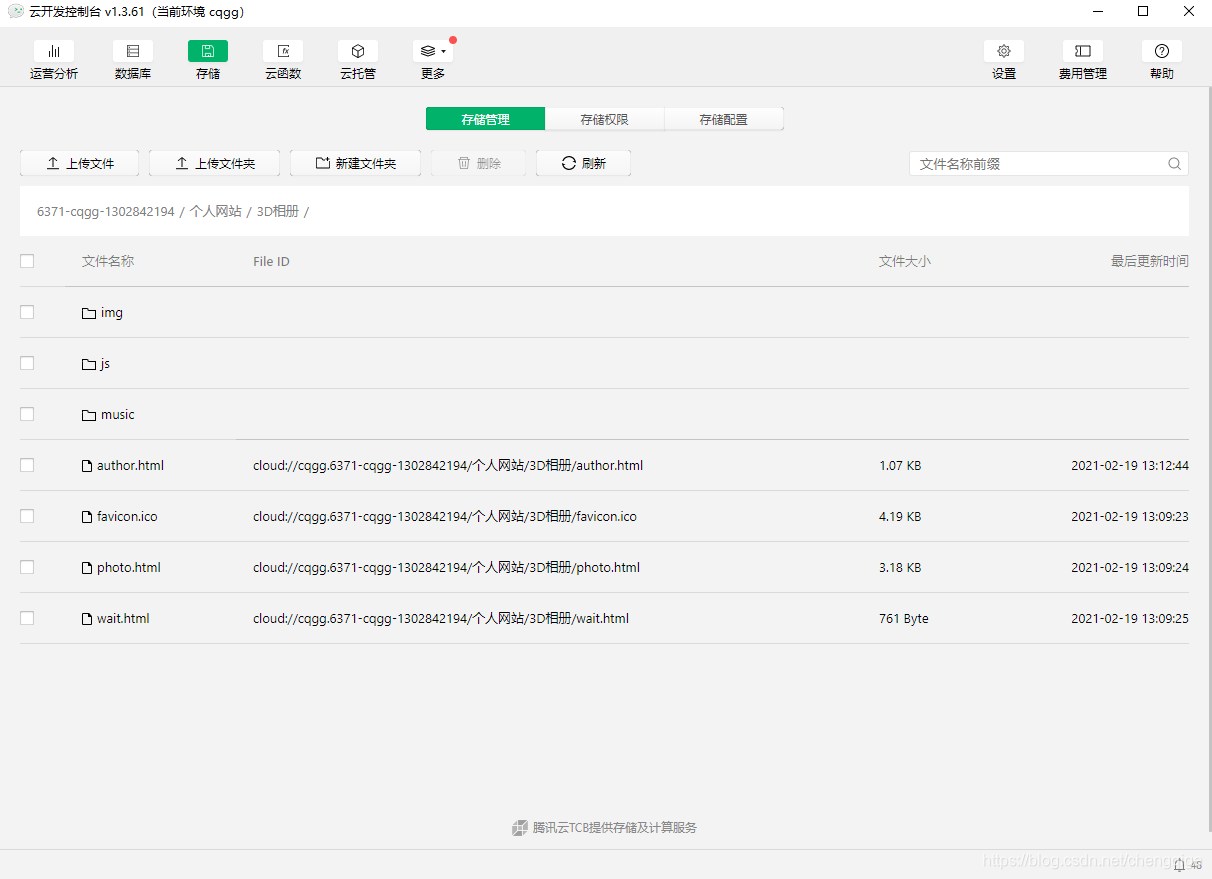Screen dimensions: 1212x879
Task: Open the 云托管 cloud hosting icon
Action: pyautogui.click(x=358, y=51)
